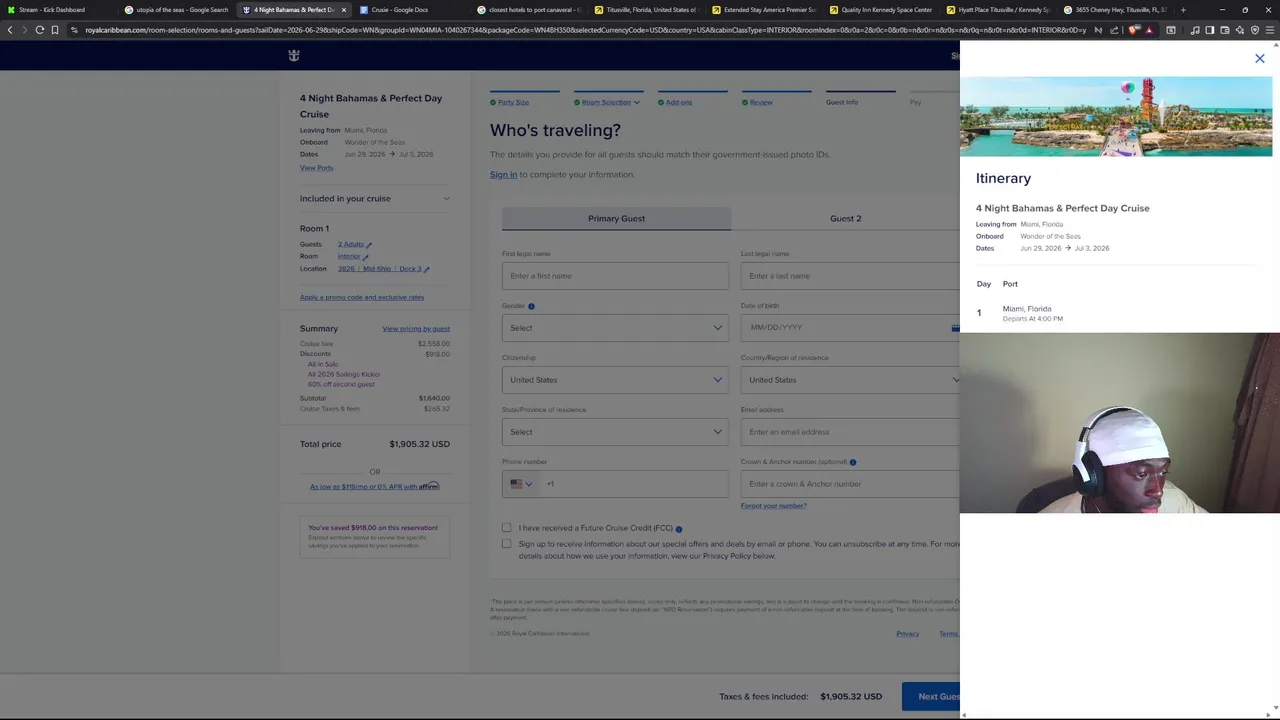This screenshot has width=1280, height=720.
Task: Switch to the Guest 2 tab
Action: (x=845, y=218)
